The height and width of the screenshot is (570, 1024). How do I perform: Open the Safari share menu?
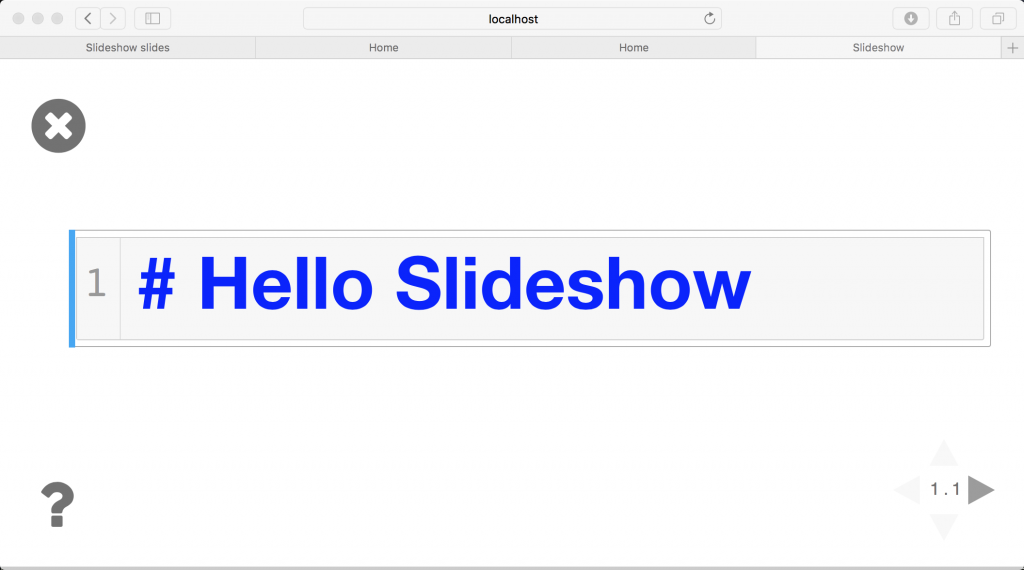pyautogui.click(x=954, y=18)
